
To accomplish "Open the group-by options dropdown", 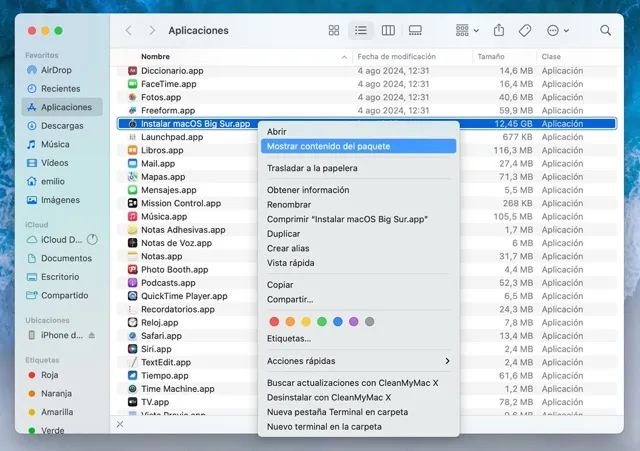I will pyautogui.click(x=467, y=30).
